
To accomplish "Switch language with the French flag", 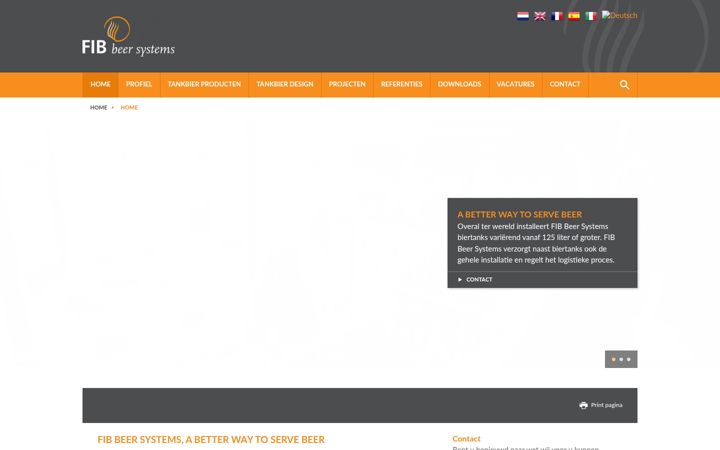I will click(x=557, y=16).
